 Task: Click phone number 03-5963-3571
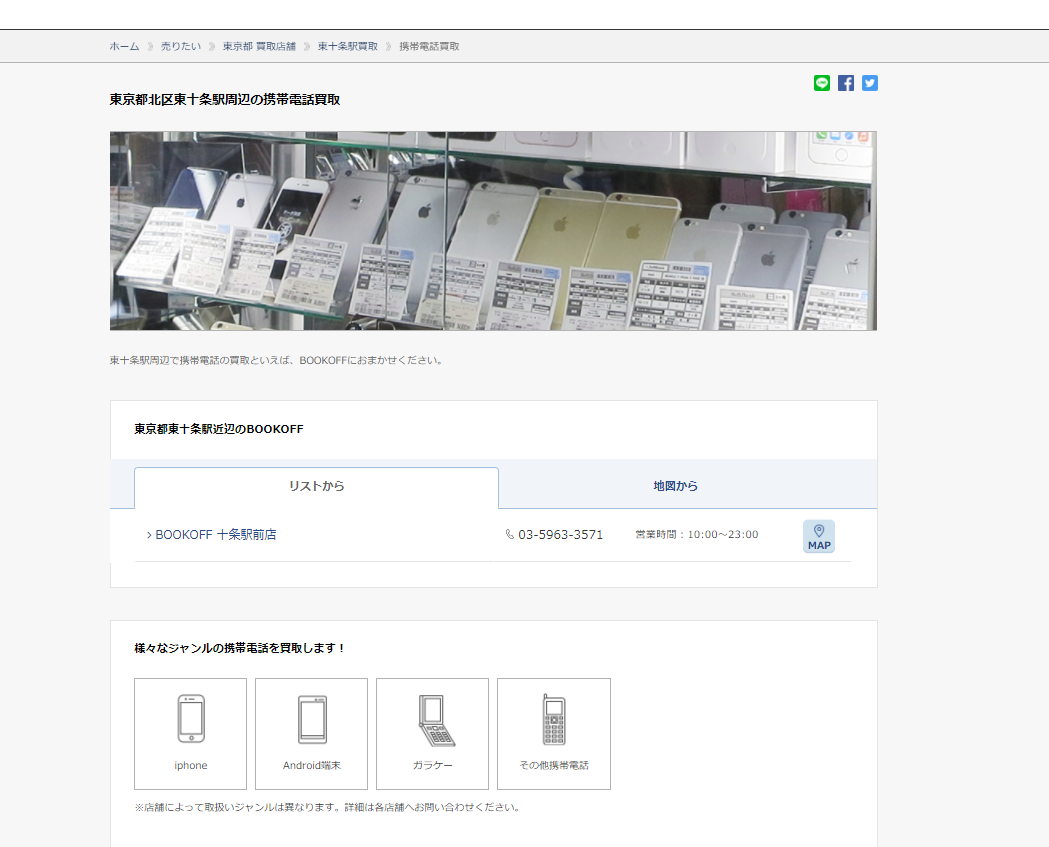point(561,535)
